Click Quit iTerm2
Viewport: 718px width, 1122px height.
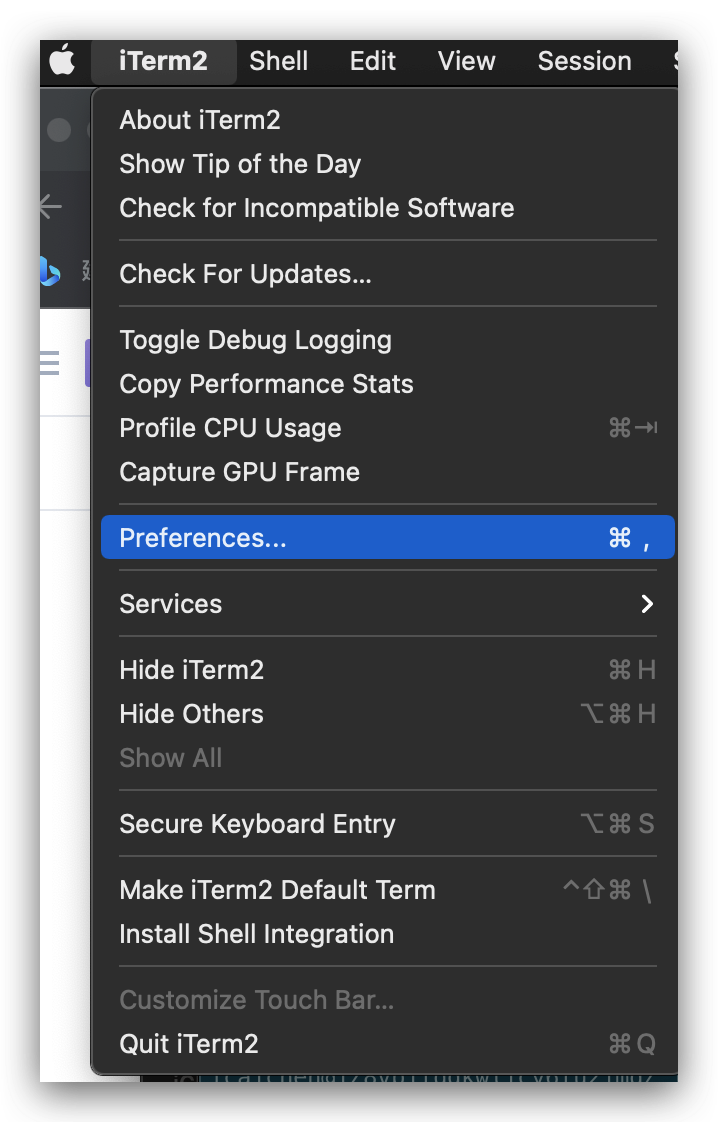point(189,1044)
